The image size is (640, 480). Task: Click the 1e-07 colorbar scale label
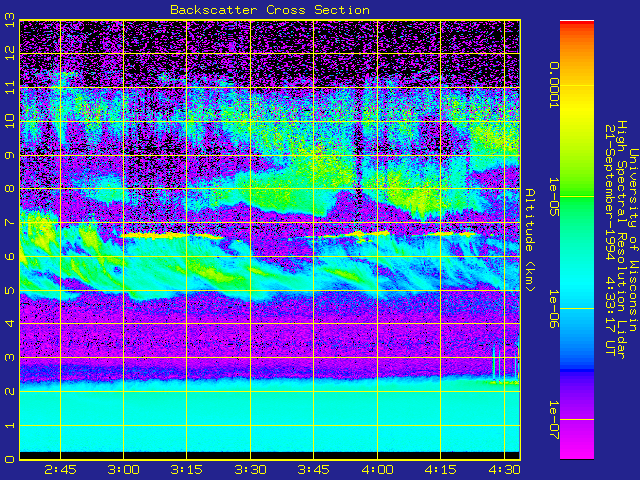(x=553, y=420)
